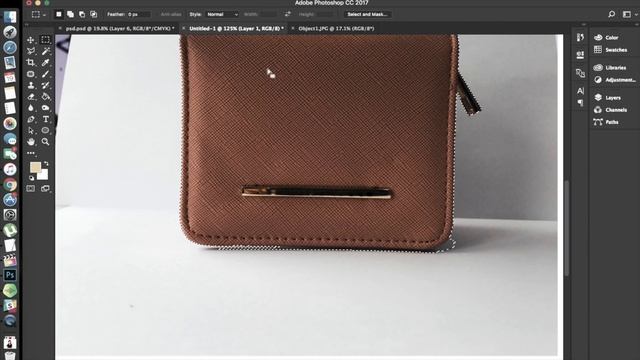Switch to the Untitled-1 document tab
Image resolution: width=640 pixels, height=360 pixels.
point(236,29)
